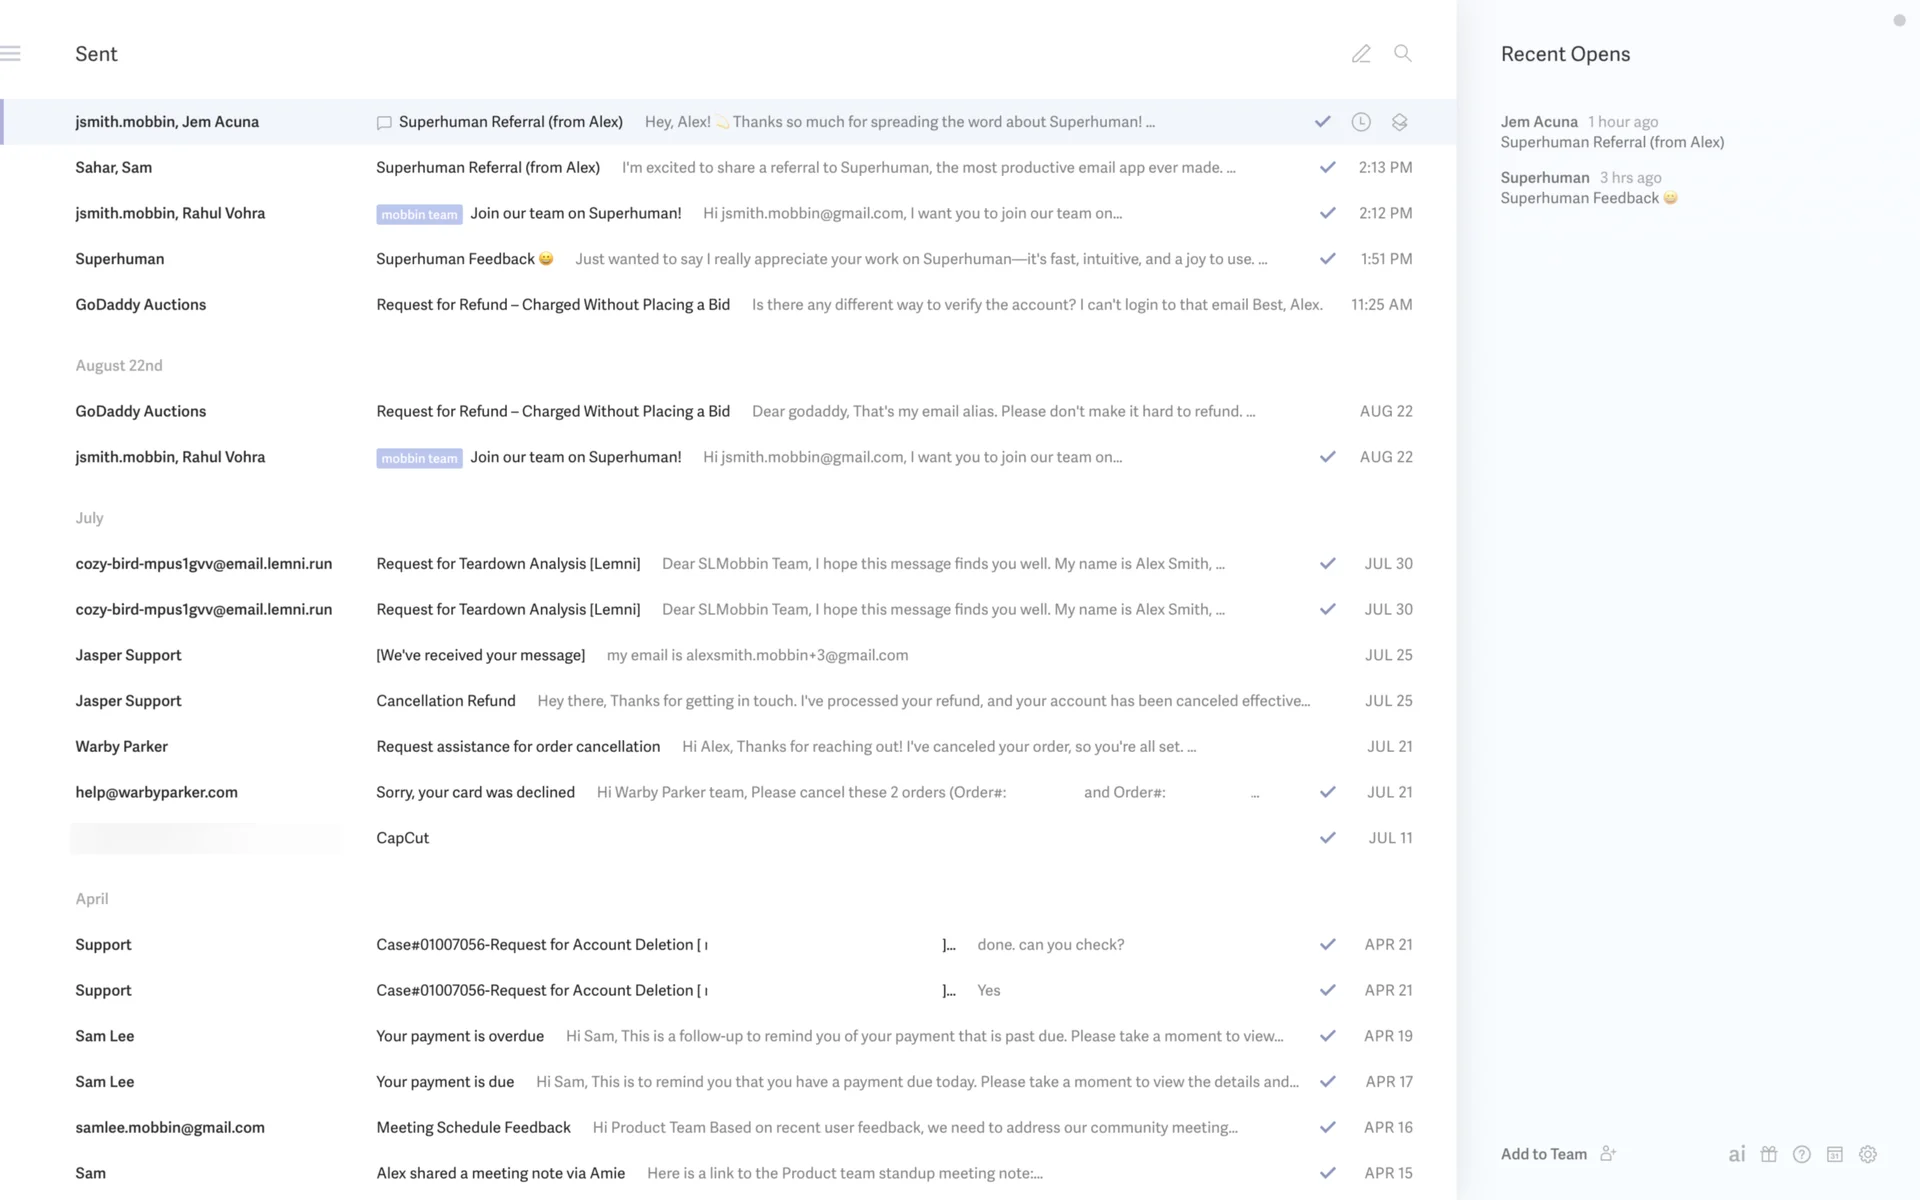Click the mobbin team label tag
Screen dimensions: 1920x1200
pos(419,214)
